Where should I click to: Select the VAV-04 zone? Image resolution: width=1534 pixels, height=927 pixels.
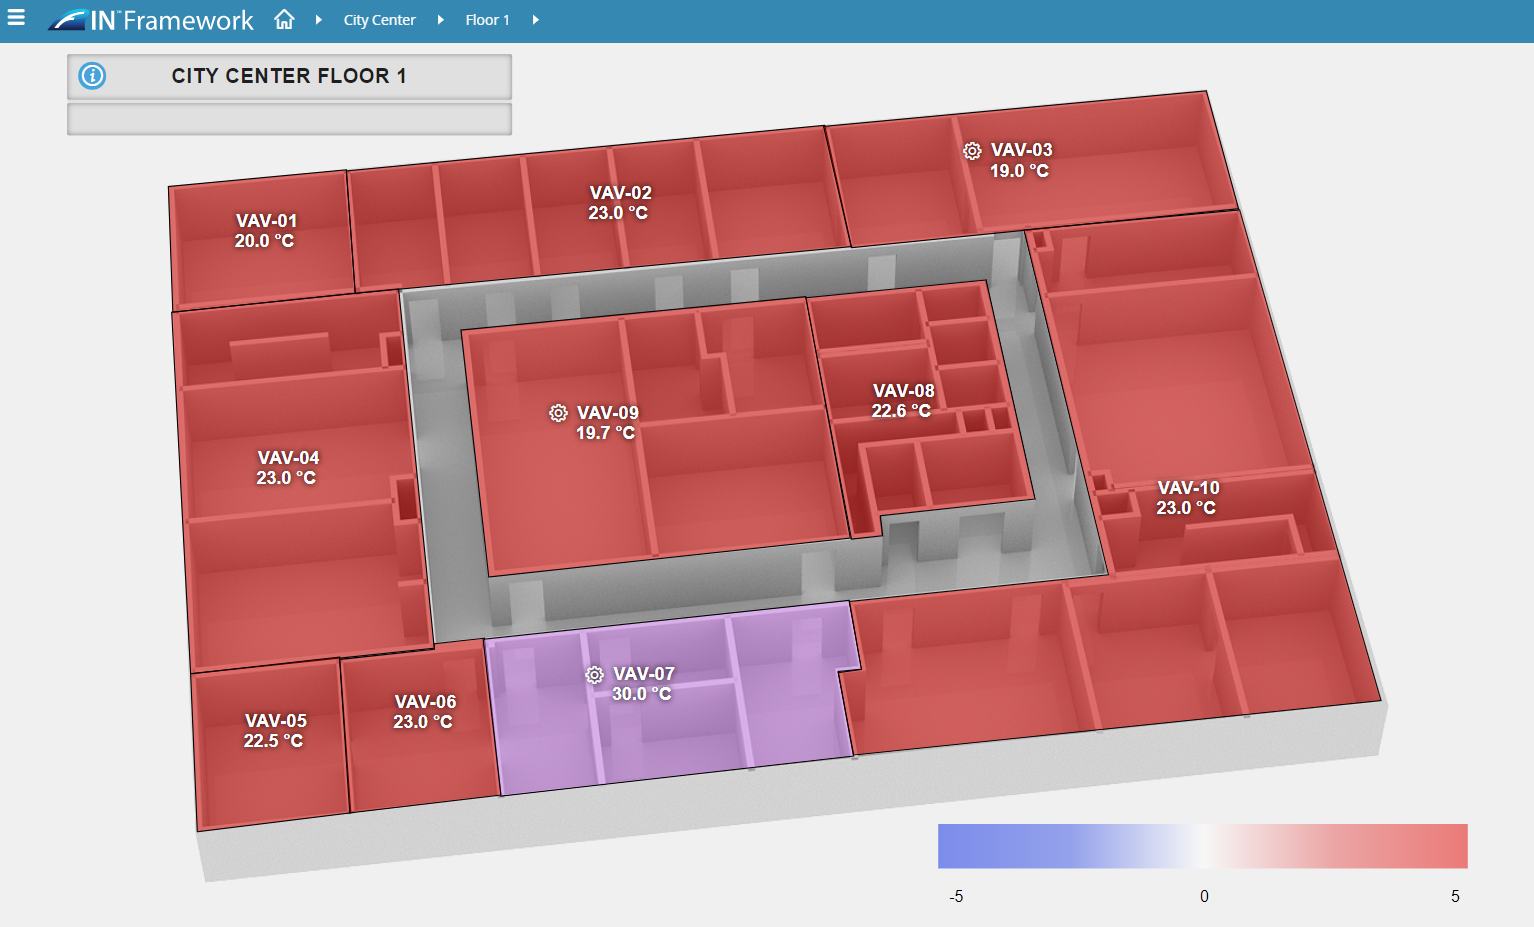point(288,468)
